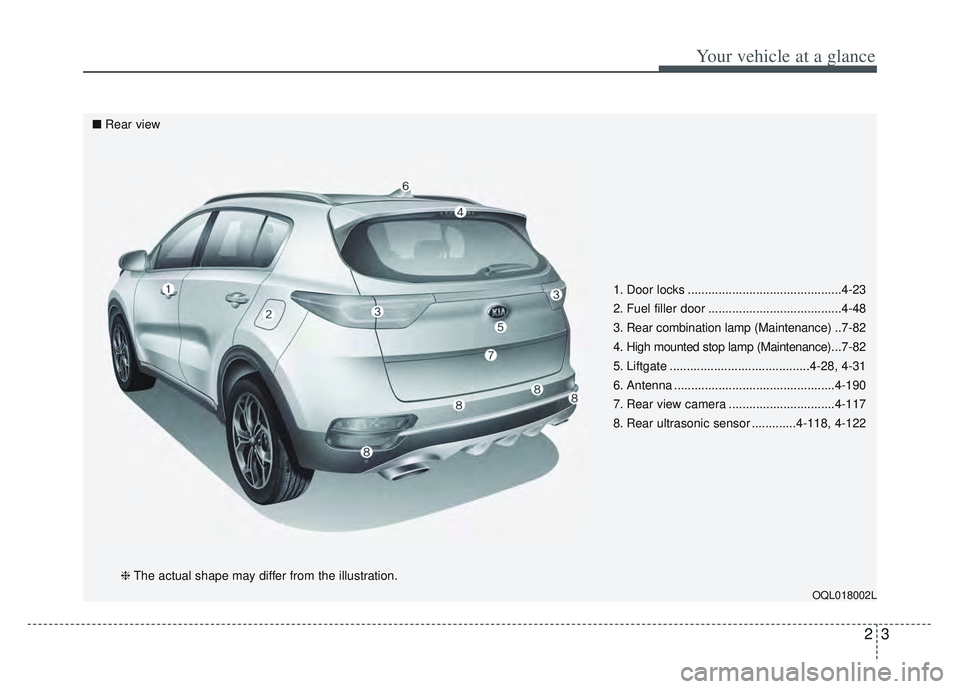The image size is (960, 689).
Task: Click the '5. Liftgate' legend entry
Action: [x=739, y=366]
